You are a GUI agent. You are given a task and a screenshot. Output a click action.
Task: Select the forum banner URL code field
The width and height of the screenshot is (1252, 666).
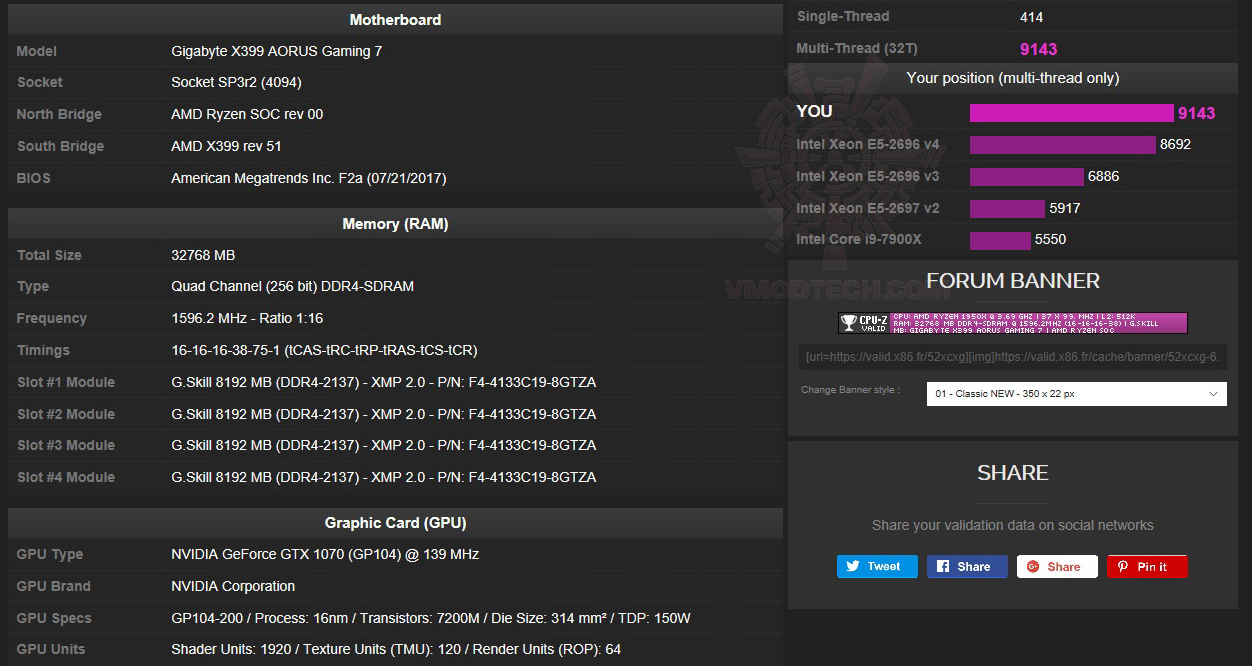point(1013,357)
